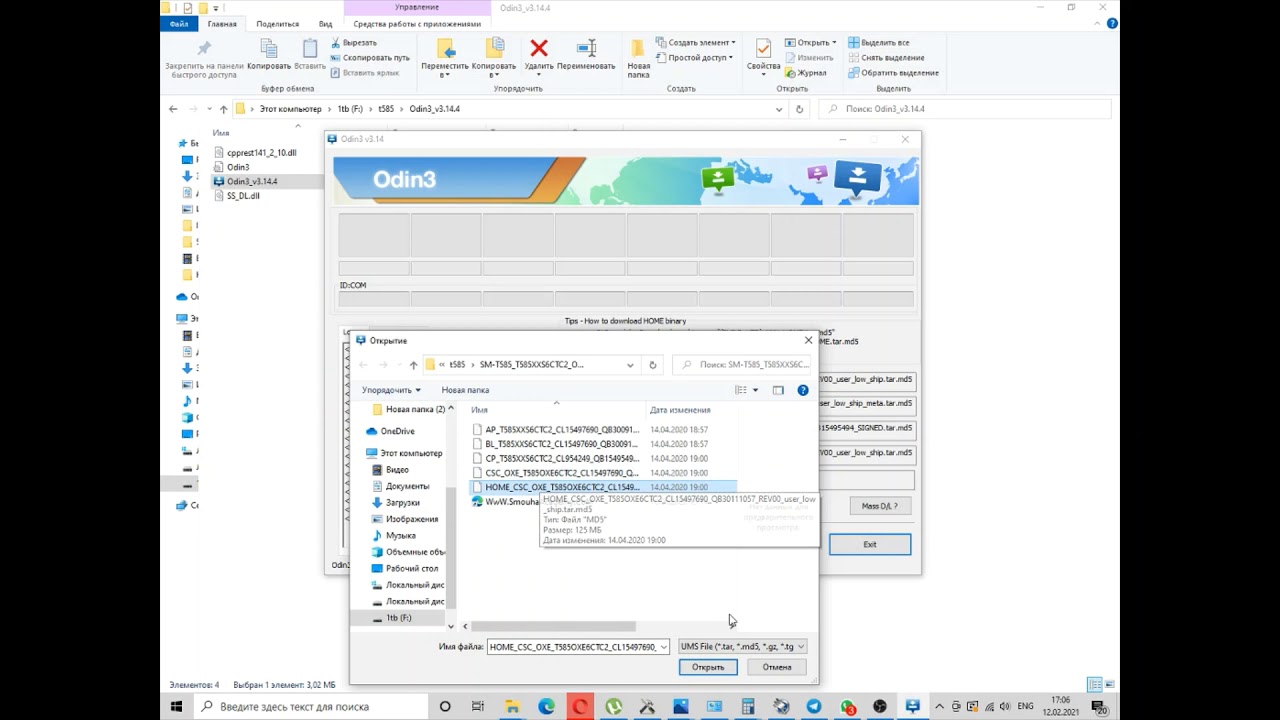
Task: Open Создать элемент dropdown in ribbon
Action: (695, 43)
